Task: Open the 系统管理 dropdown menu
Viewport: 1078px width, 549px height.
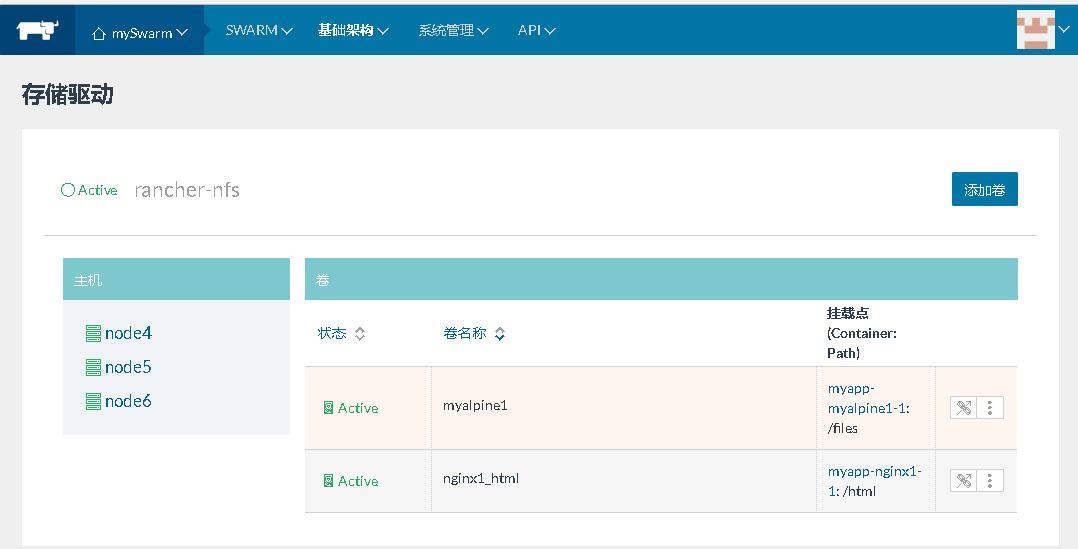Action: point(453,30)
